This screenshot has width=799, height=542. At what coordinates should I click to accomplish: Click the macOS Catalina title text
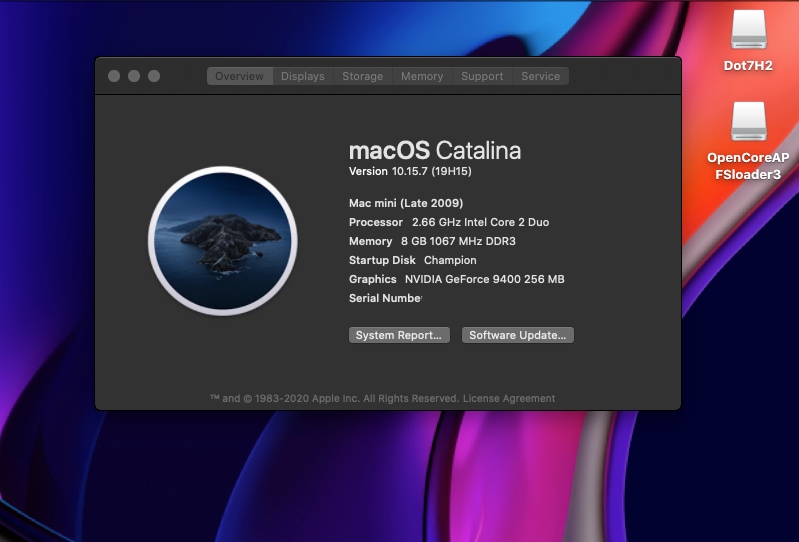point(435,151)
